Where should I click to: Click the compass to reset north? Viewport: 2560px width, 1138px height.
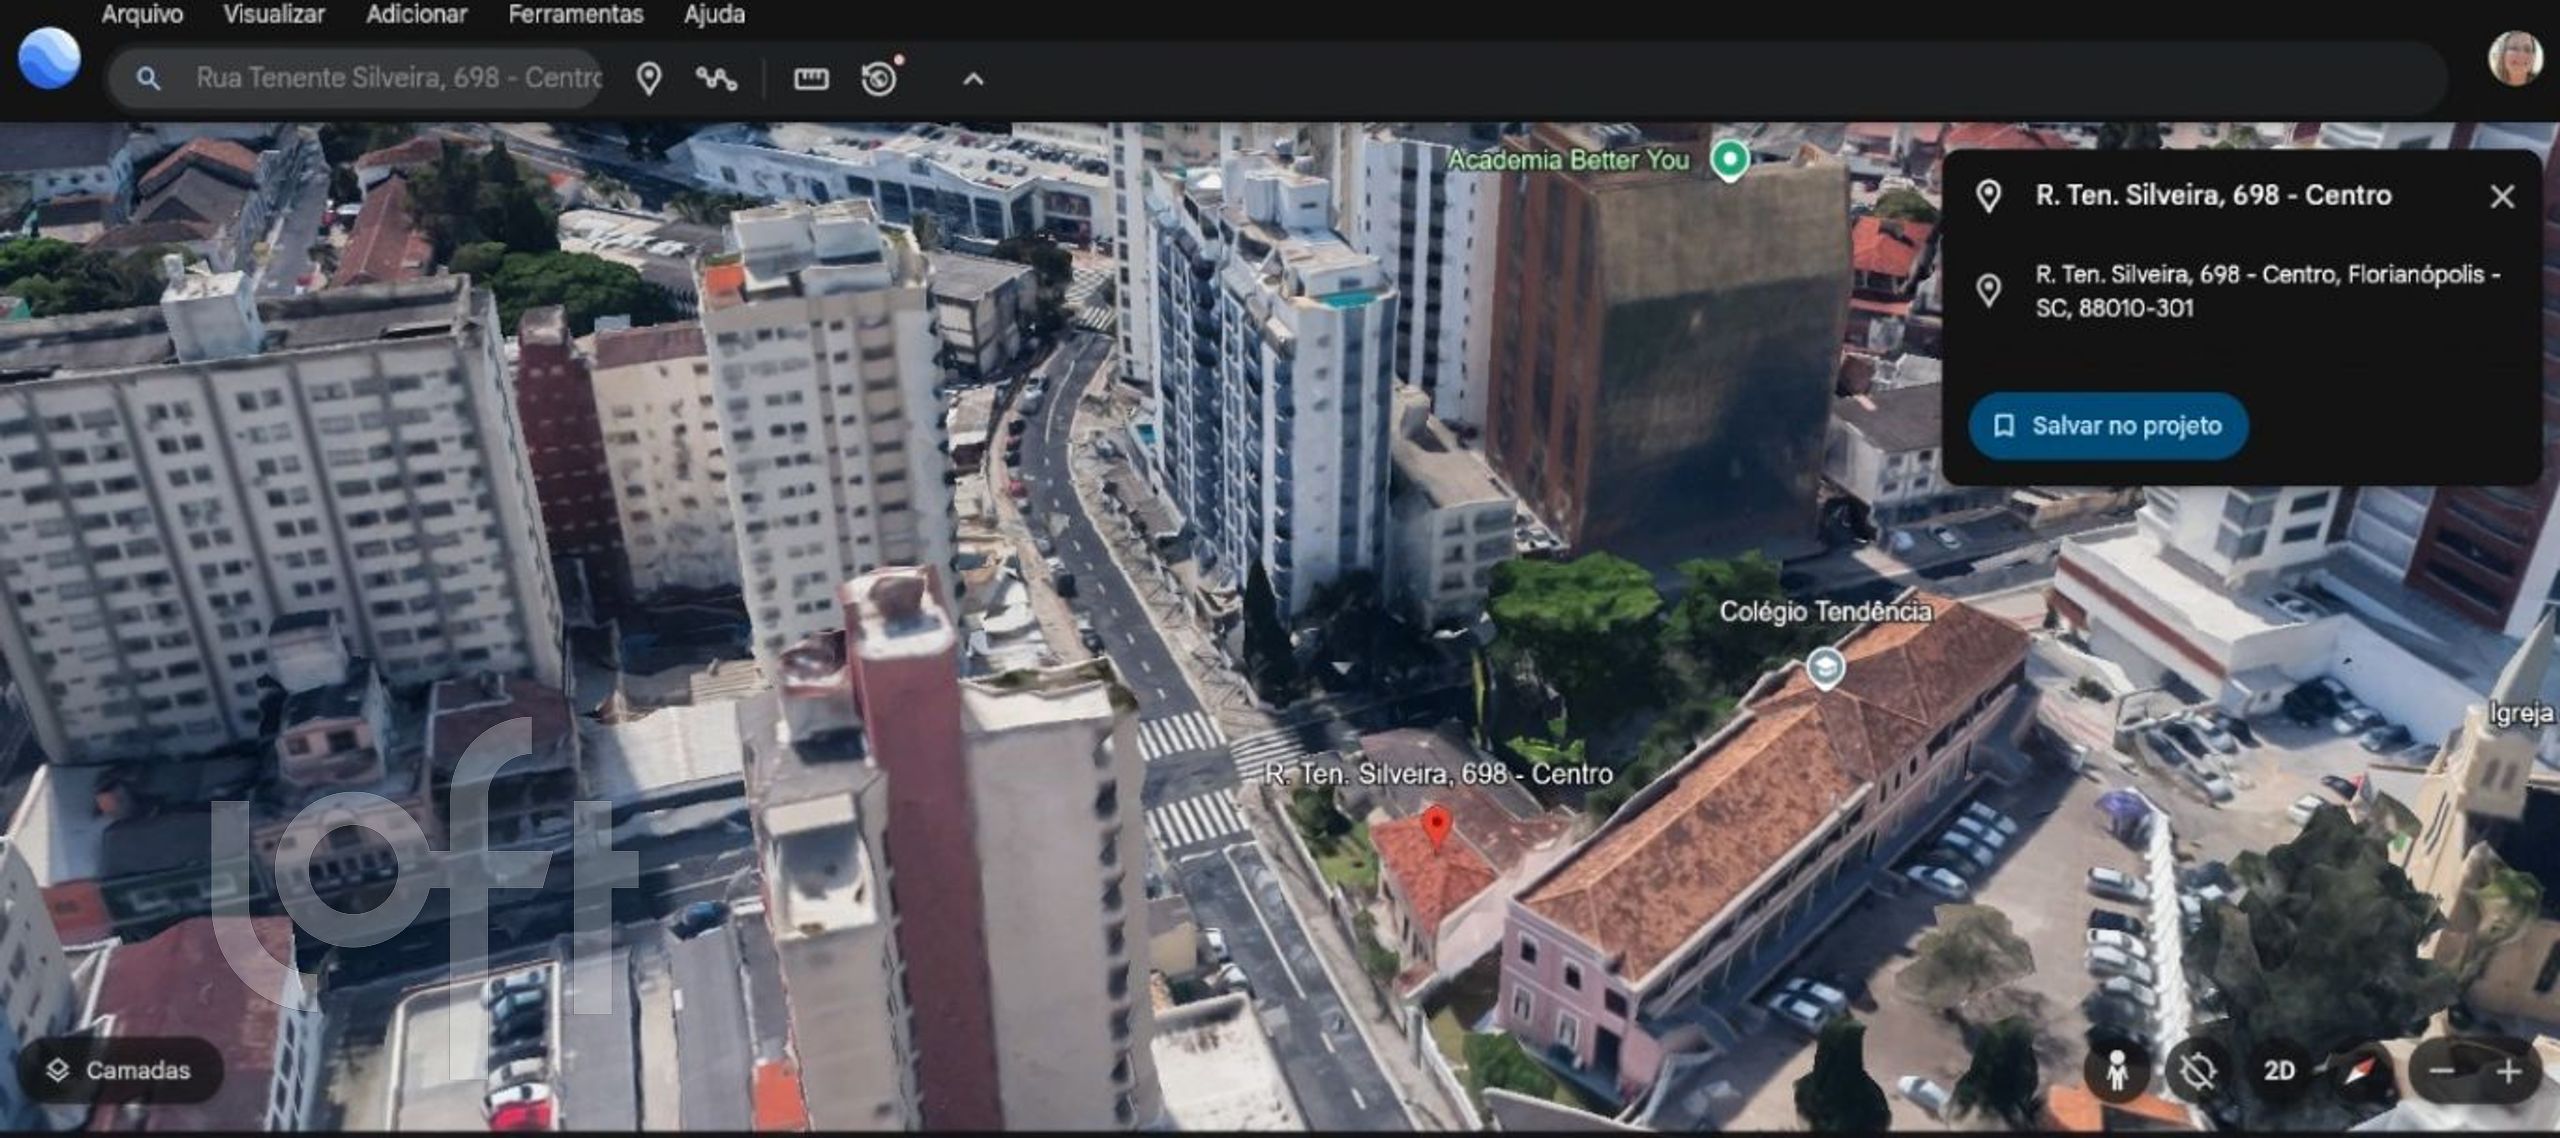2360,1071
